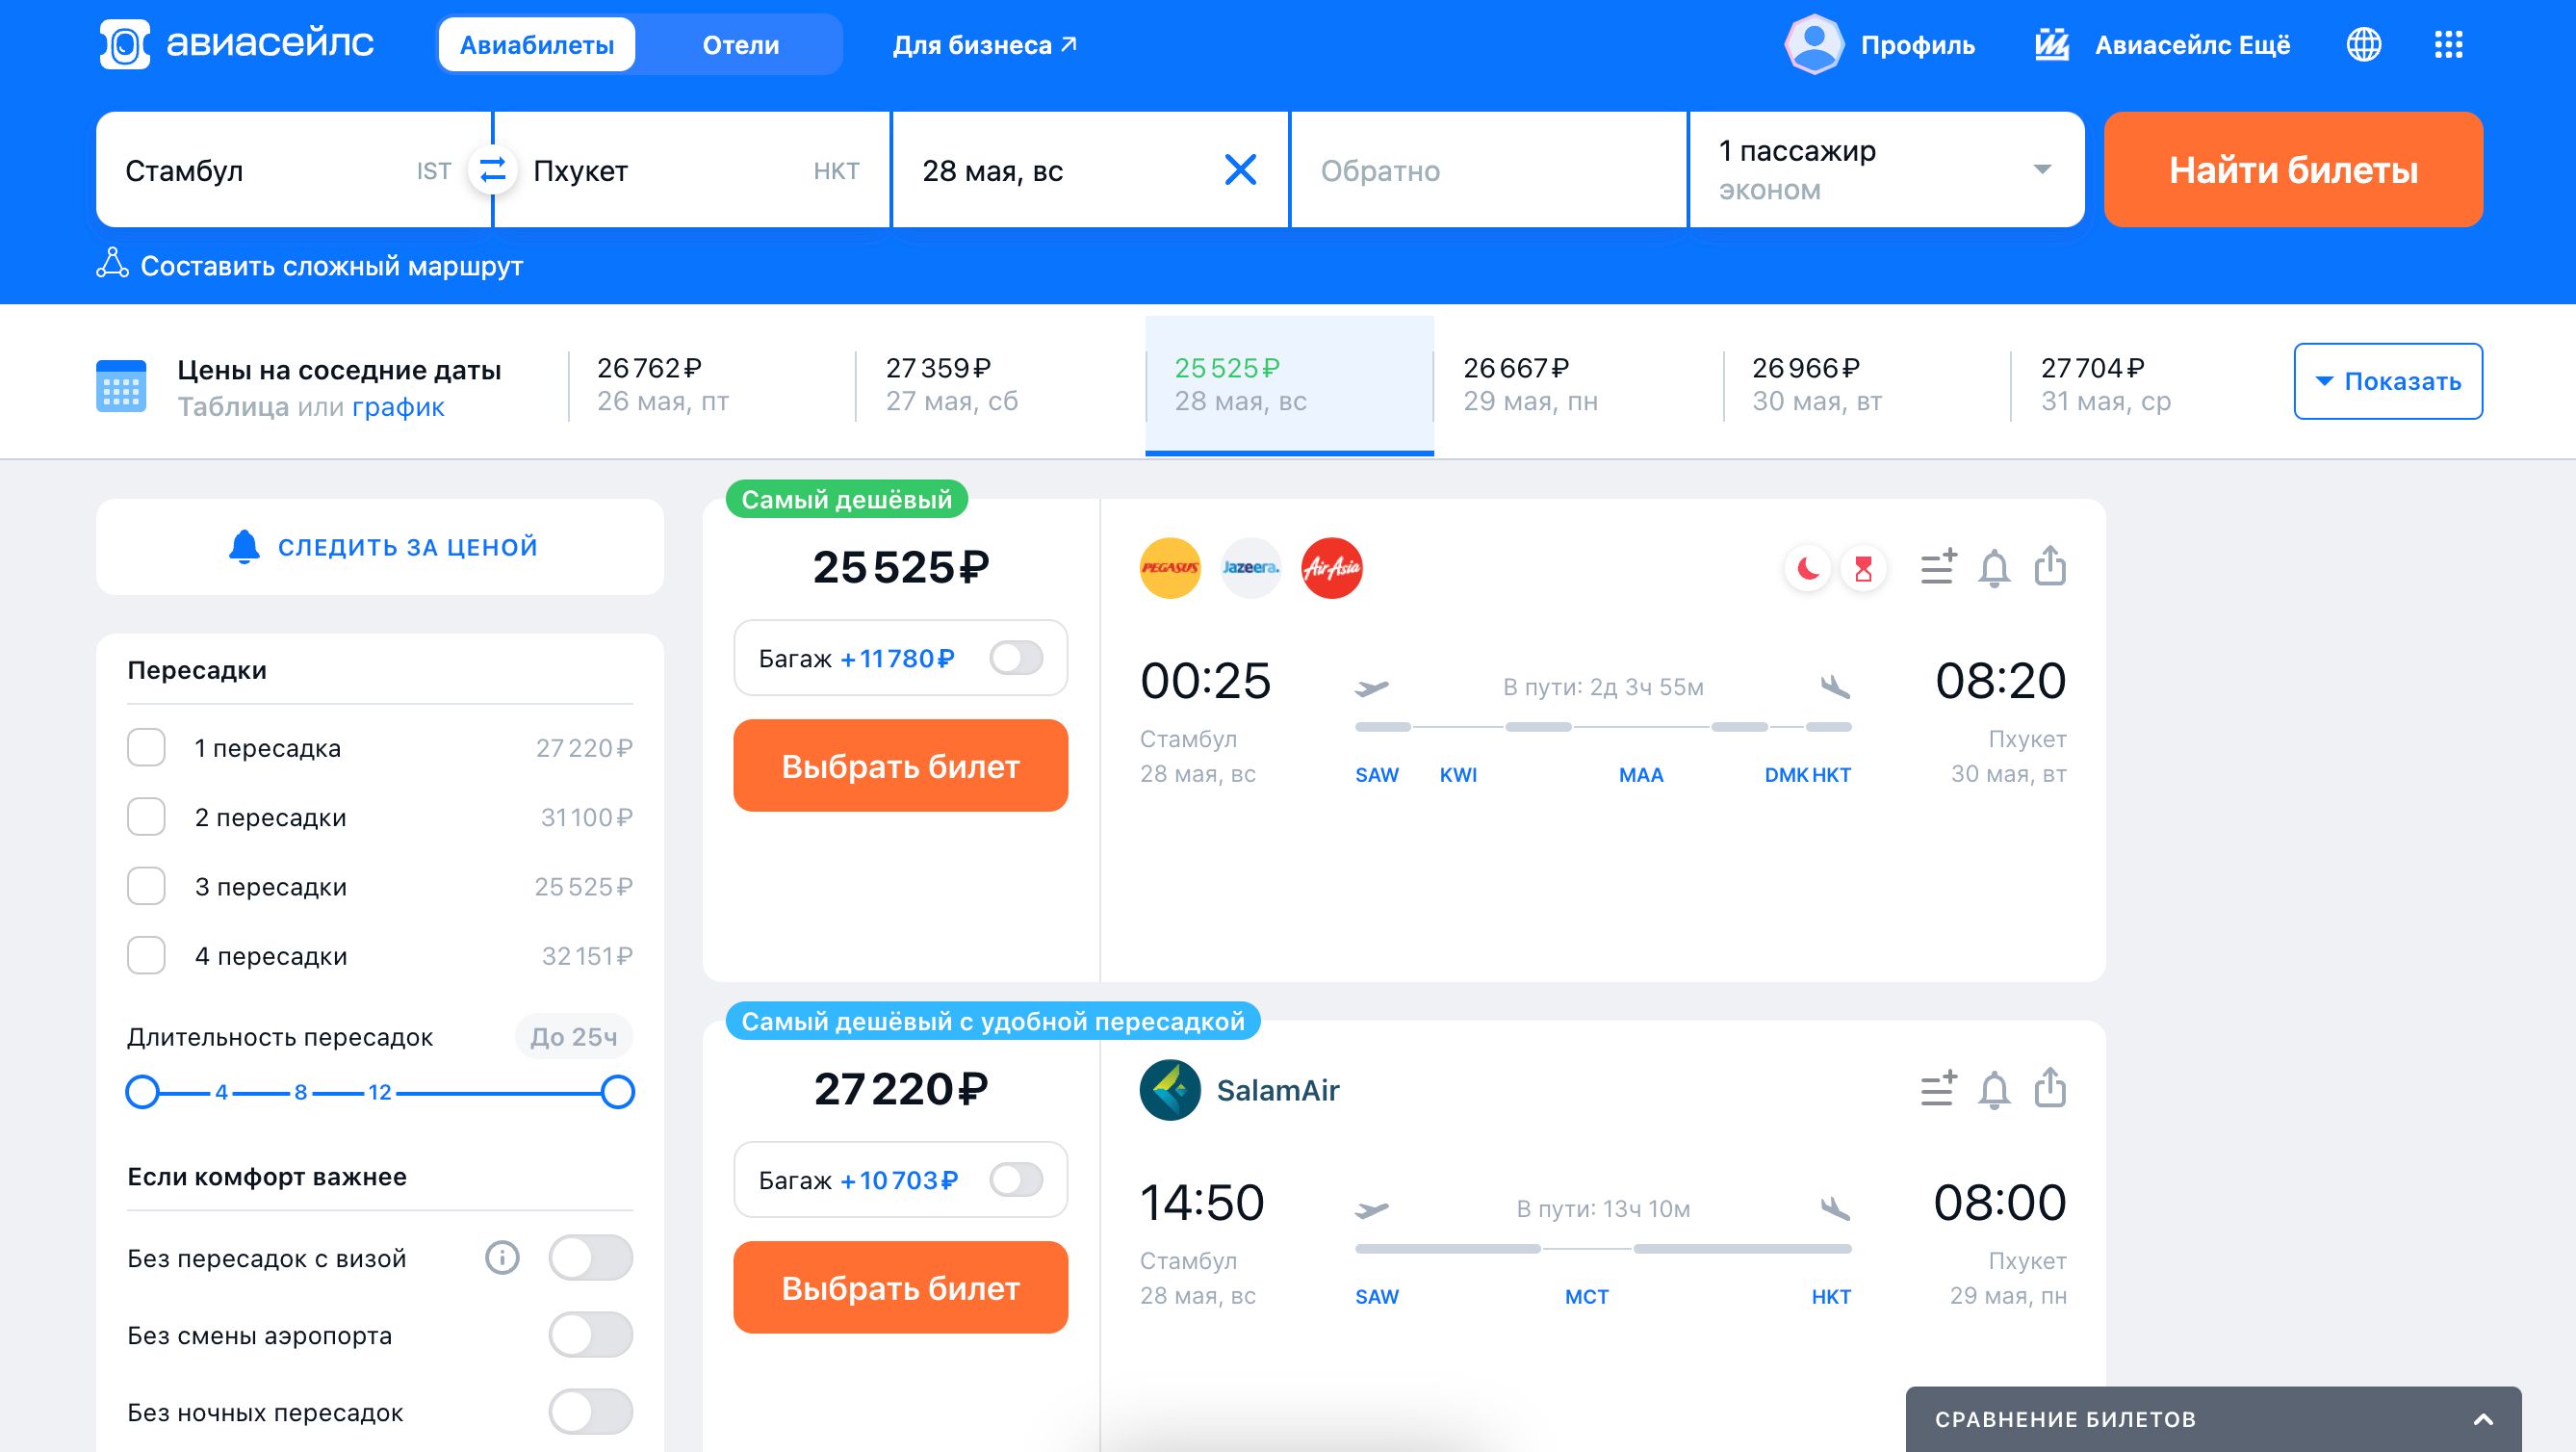The height and width of the screenshot is (1452, 2576).
Task: Click the 8 mark on duration slider
Action: pos(300,1092)
